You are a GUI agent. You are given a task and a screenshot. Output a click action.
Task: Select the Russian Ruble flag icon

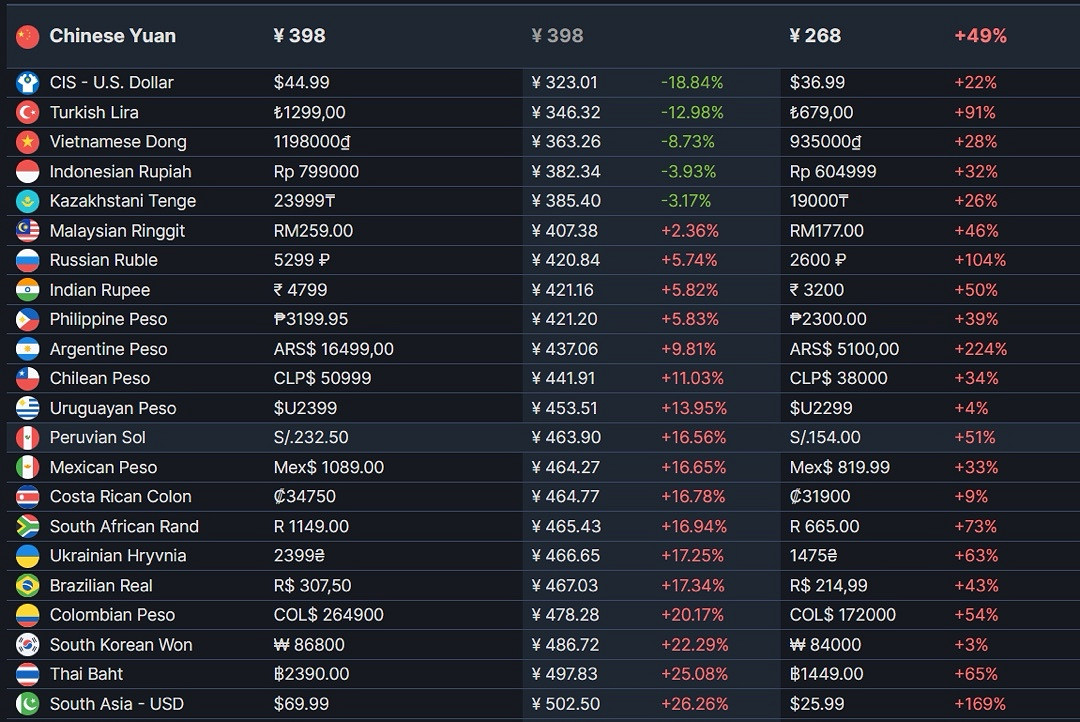28,260
